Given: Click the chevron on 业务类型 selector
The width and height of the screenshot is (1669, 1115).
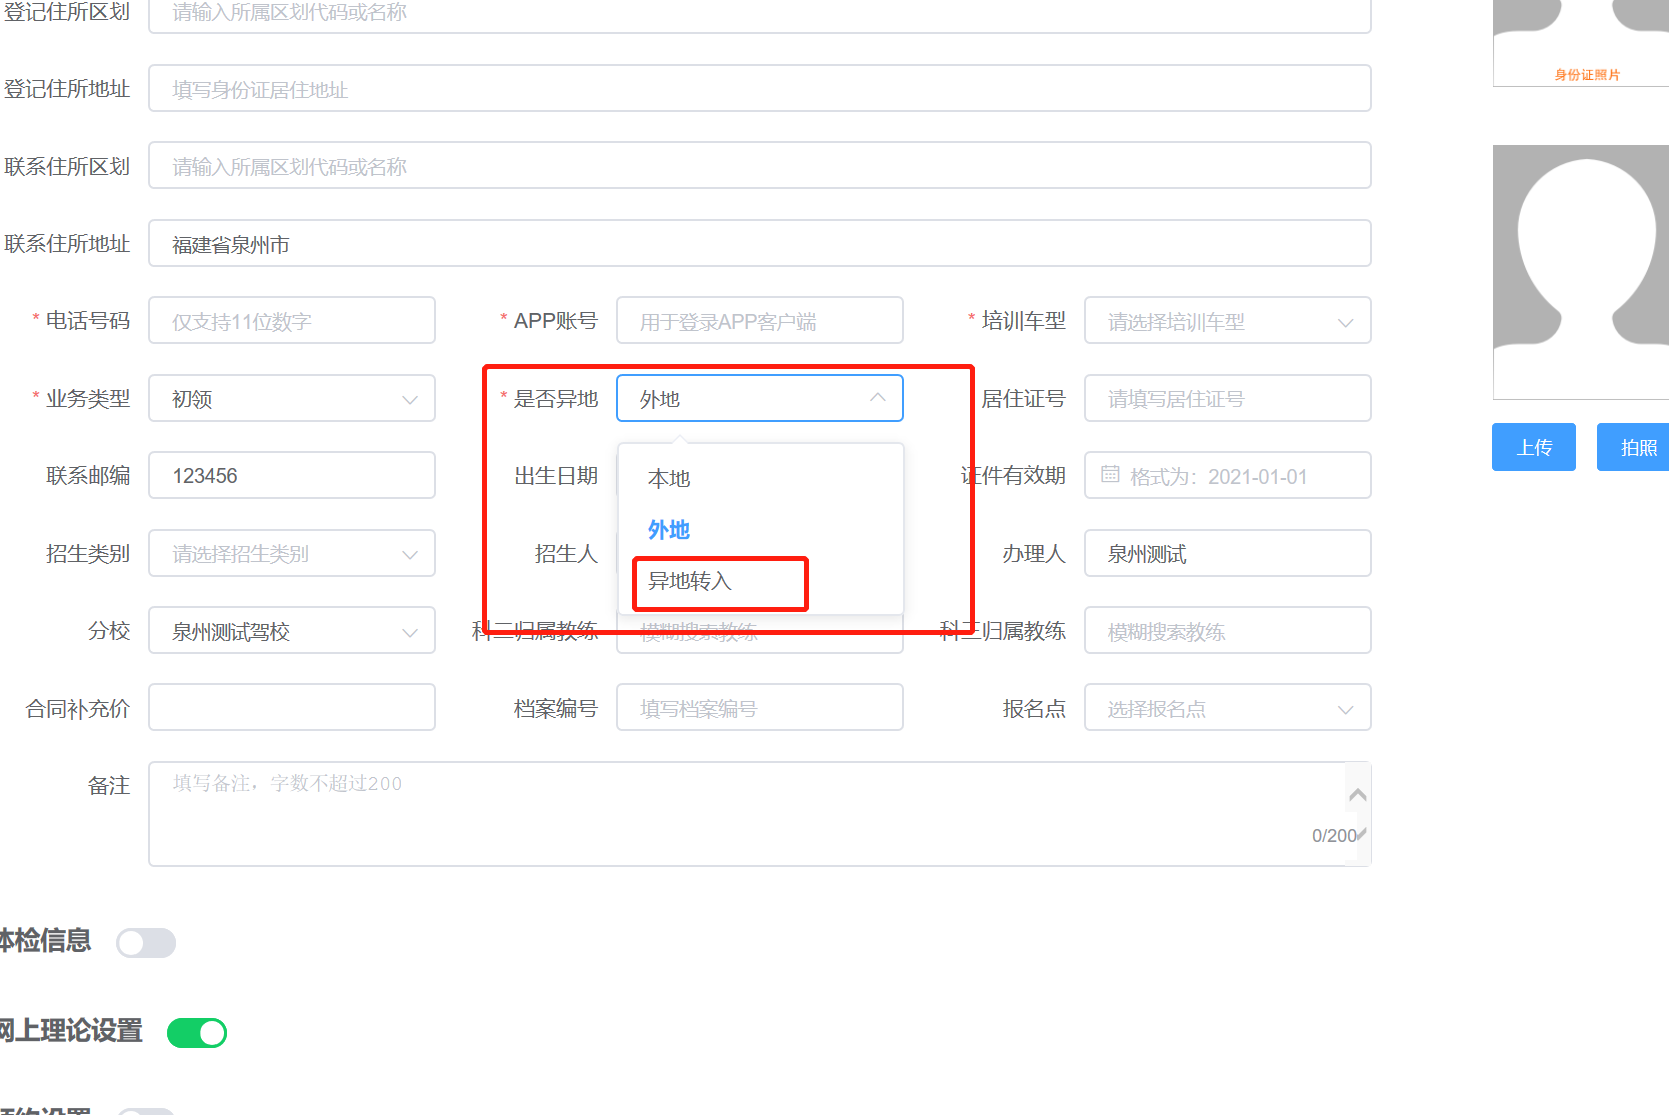Looking at the screenshot, I should pyautogui.click(x=410, y=398).
